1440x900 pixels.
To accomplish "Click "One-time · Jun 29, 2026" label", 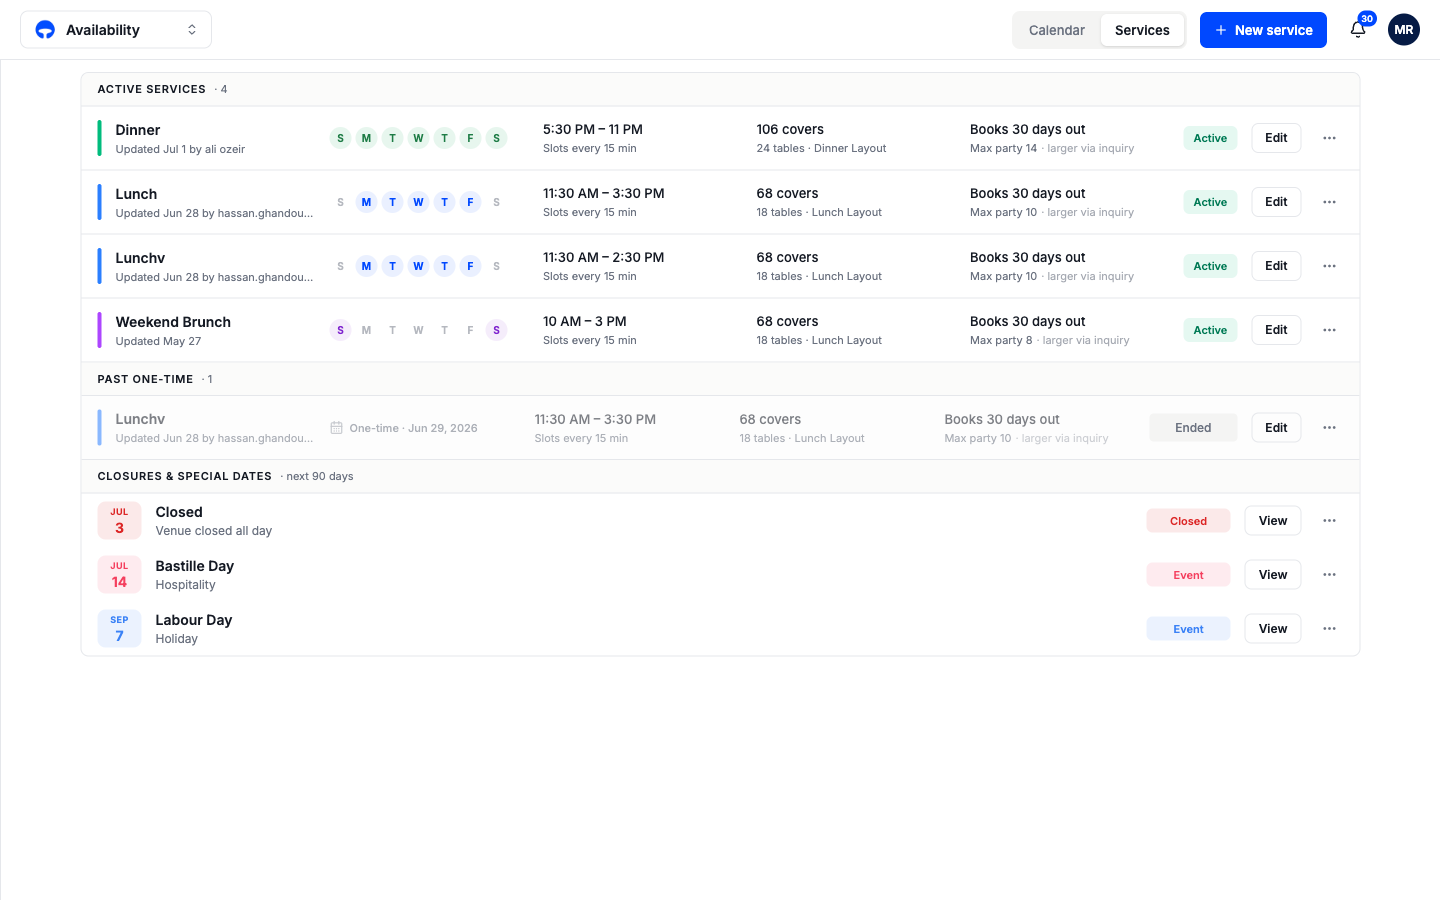I will click(413, 428).
